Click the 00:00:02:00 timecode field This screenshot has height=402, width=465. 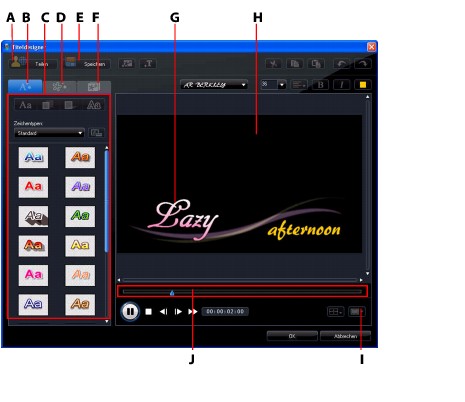pyautogui.click(x=225, y=311)
